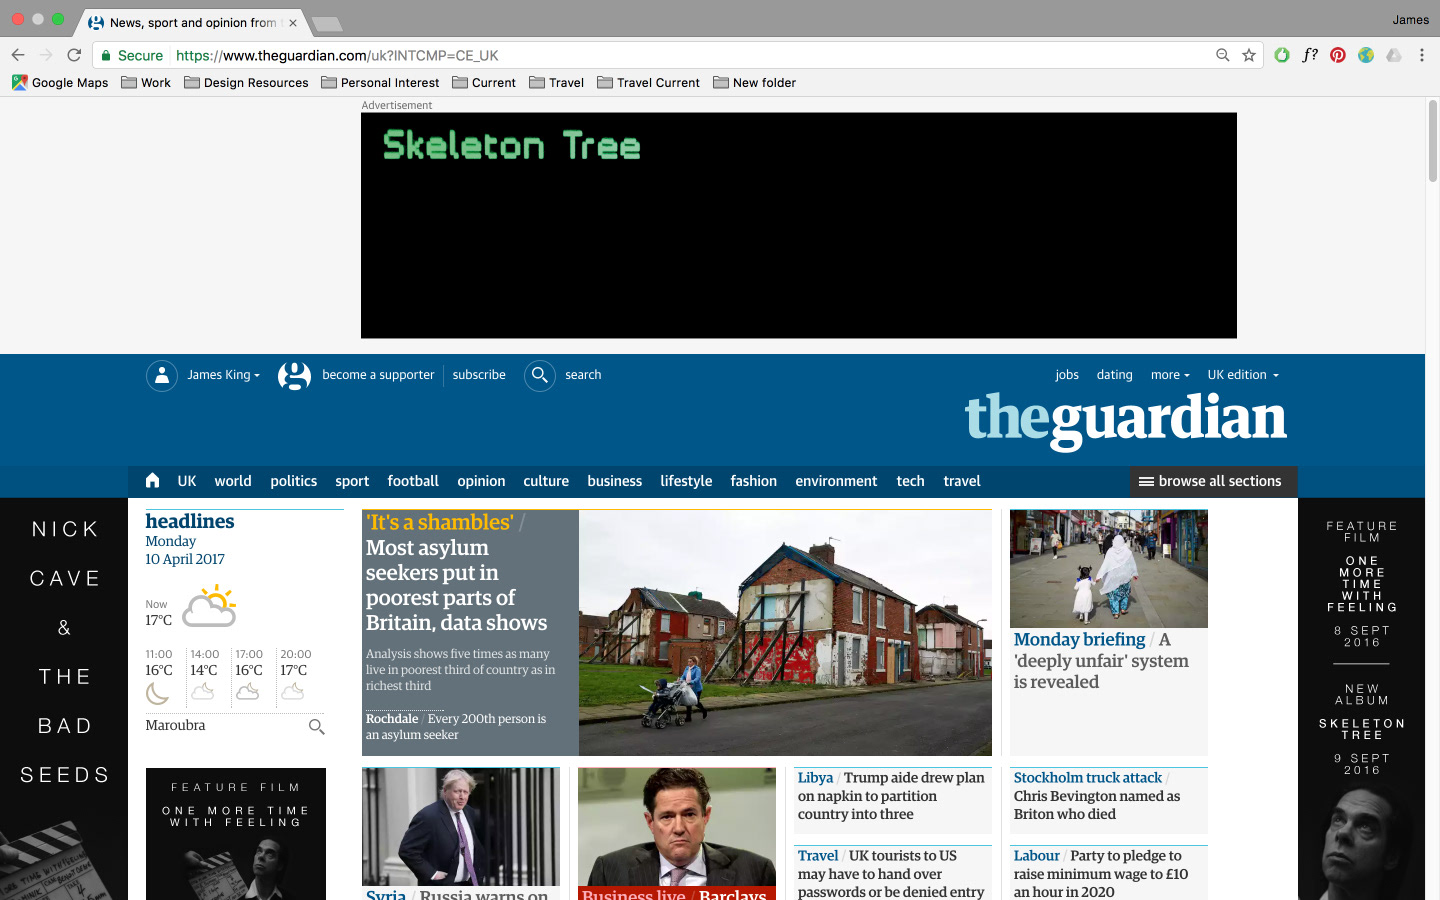
Task: Open the Travel UK tourists to US story
Action: 891,874
